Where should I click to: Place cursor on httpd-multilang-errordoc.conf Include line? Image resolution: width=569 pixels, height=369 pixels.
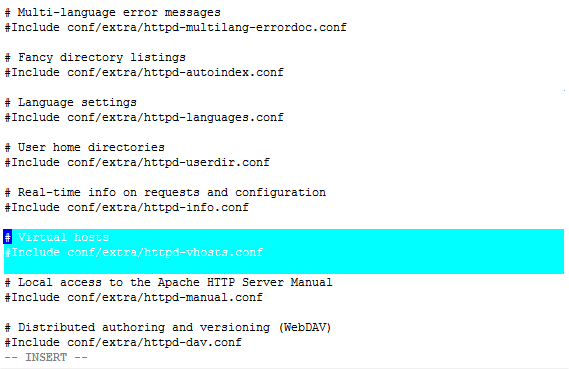176,28
